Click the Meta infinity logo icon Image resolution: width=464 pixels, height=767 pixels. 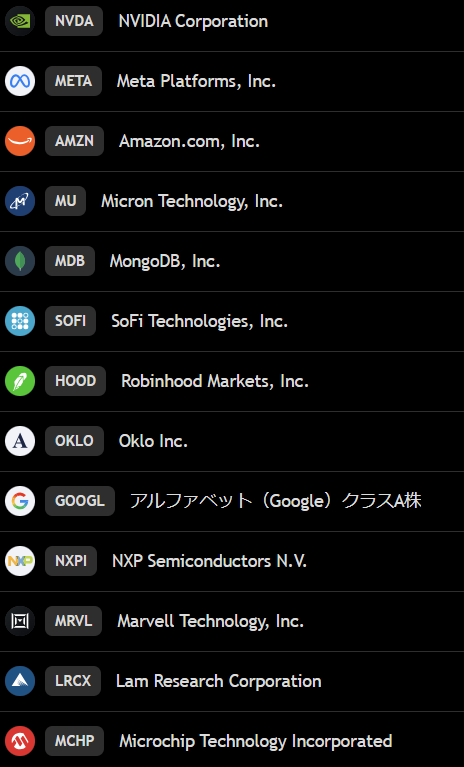pyautogui.click(x=20, y=81)
